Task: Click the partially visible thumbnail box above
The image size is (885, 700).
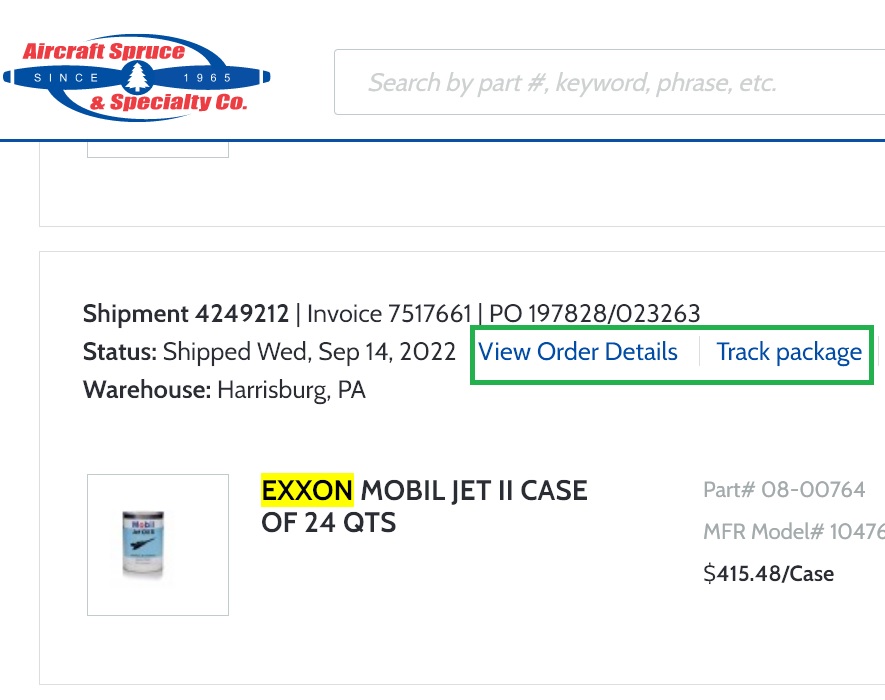Action: tap(158, 150)
